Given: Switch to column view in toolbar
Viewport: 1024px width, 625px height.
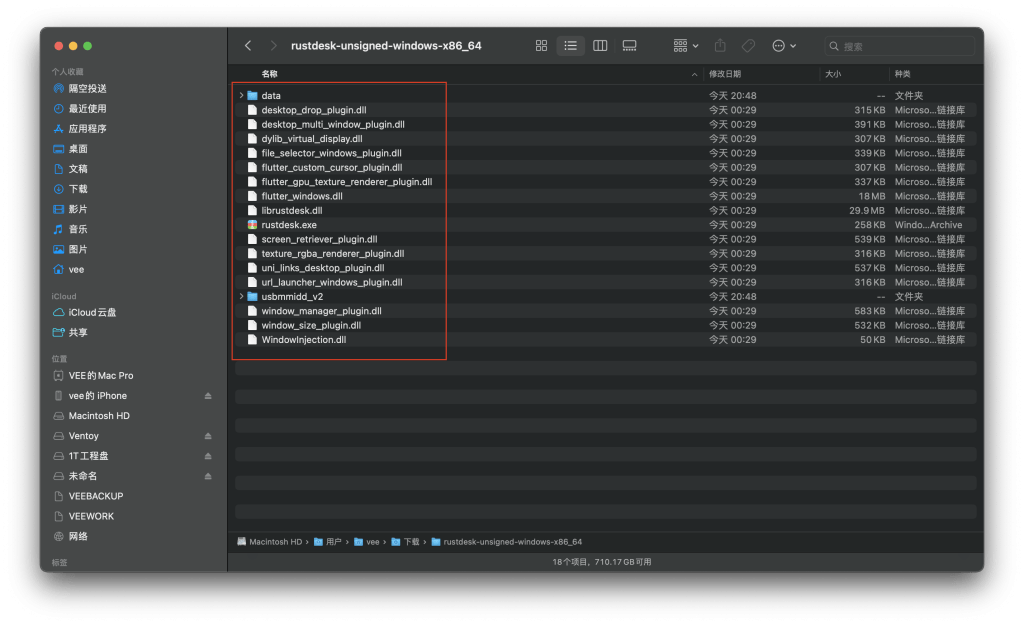Looking at the screenshot, I should pyautogui.click(x=600, y=46).
